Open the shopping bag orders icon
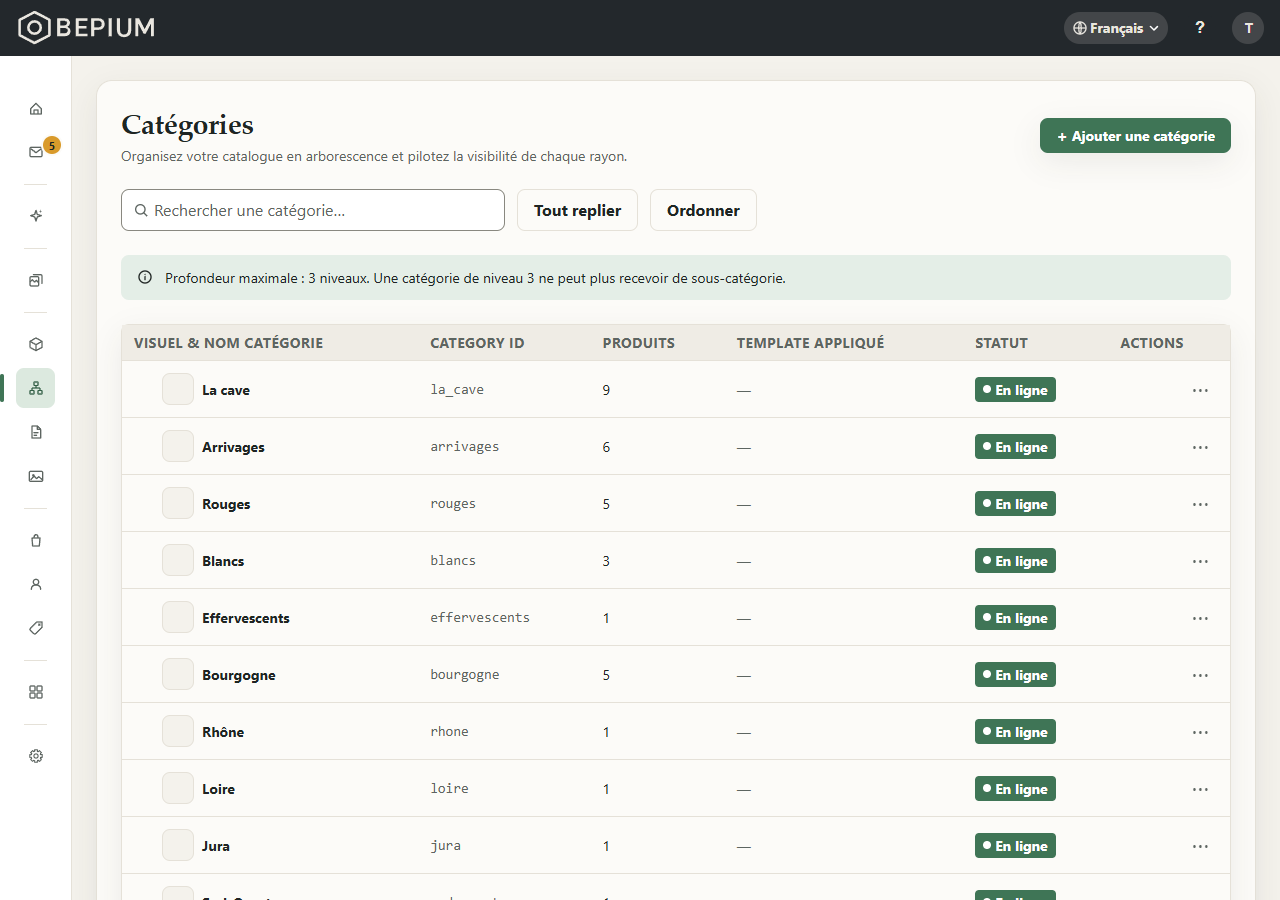Viewport: 1280px width, 900px height. click(x=36, y=540)
